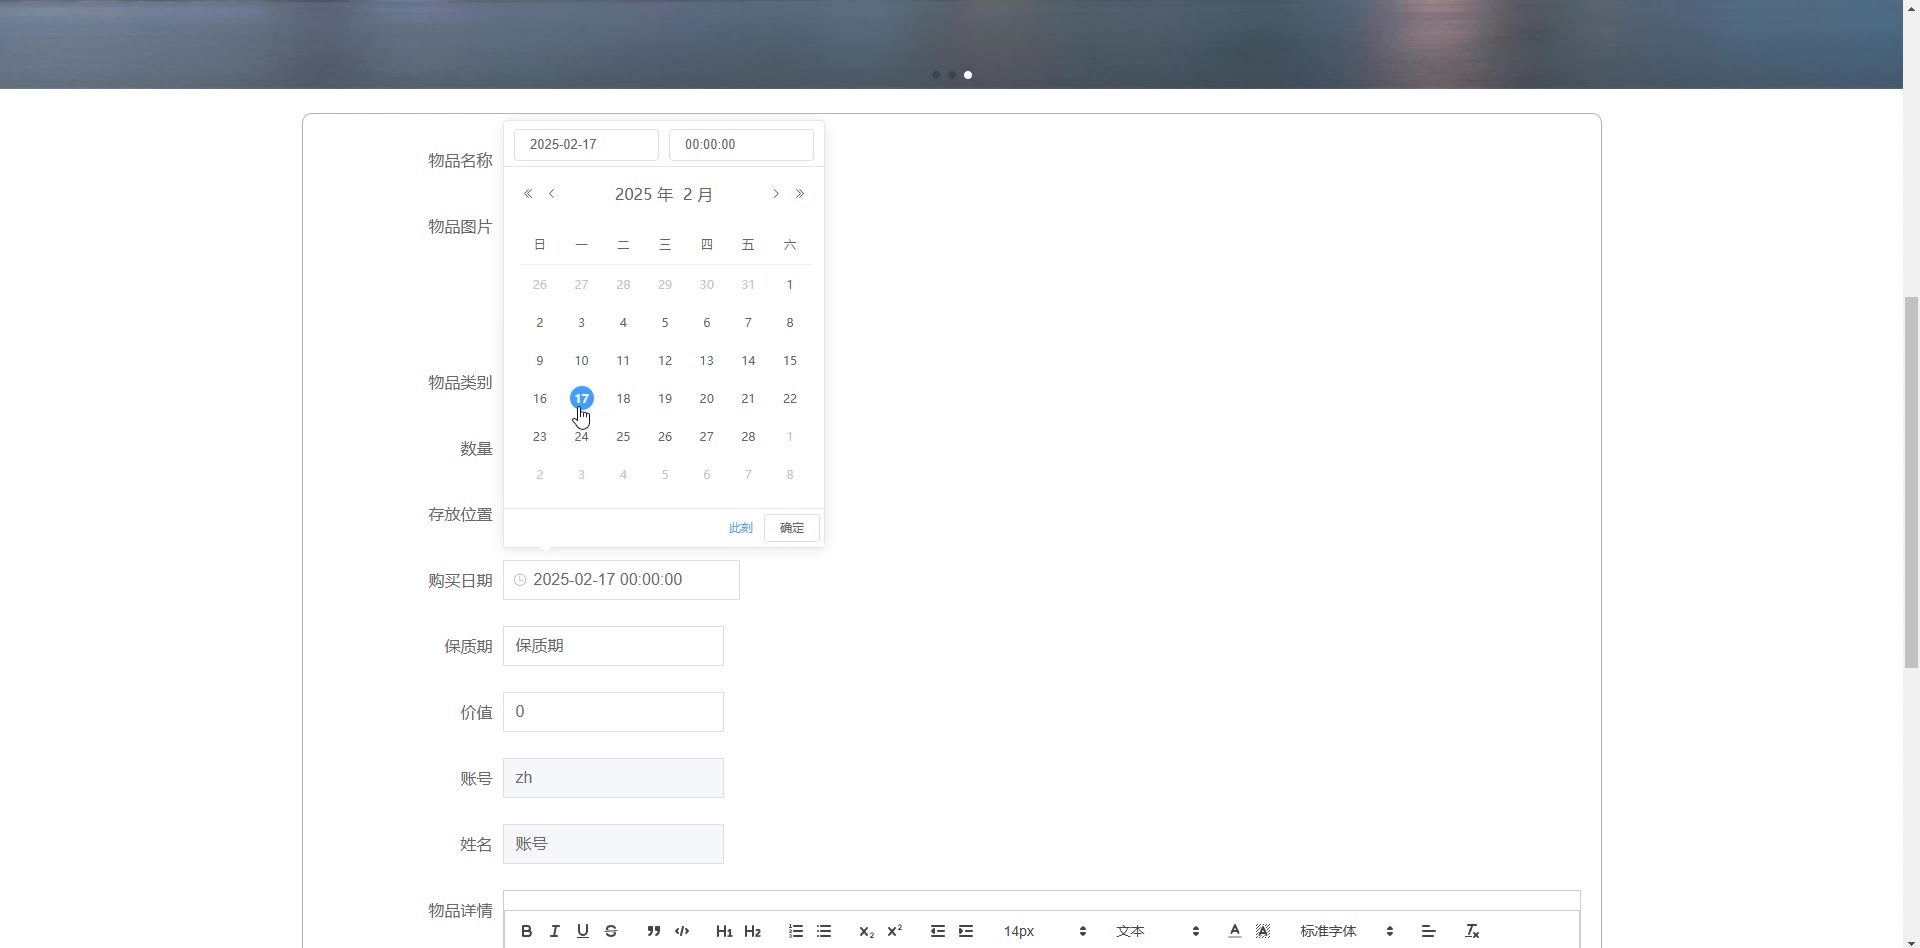1920x948 pixels.
Task: Toggle strikethrough formatting in editor toolbar
Action: click(611, 931)
